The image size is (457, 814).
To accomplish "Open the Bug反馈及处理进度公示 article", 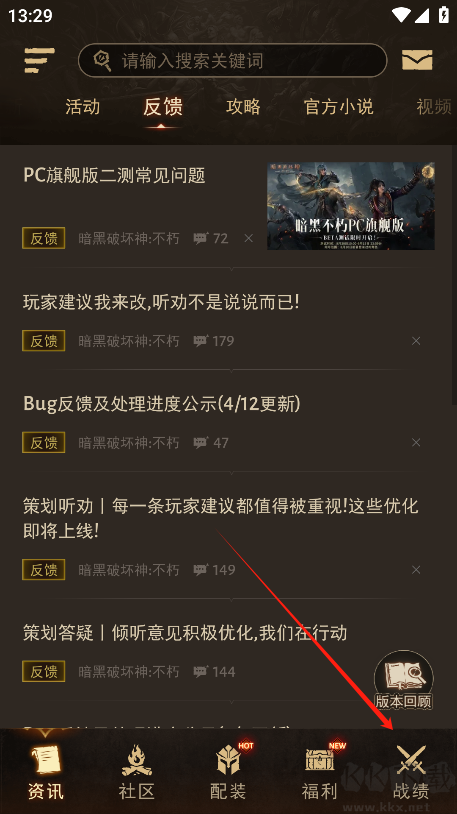I will click(x=162, y=404).
